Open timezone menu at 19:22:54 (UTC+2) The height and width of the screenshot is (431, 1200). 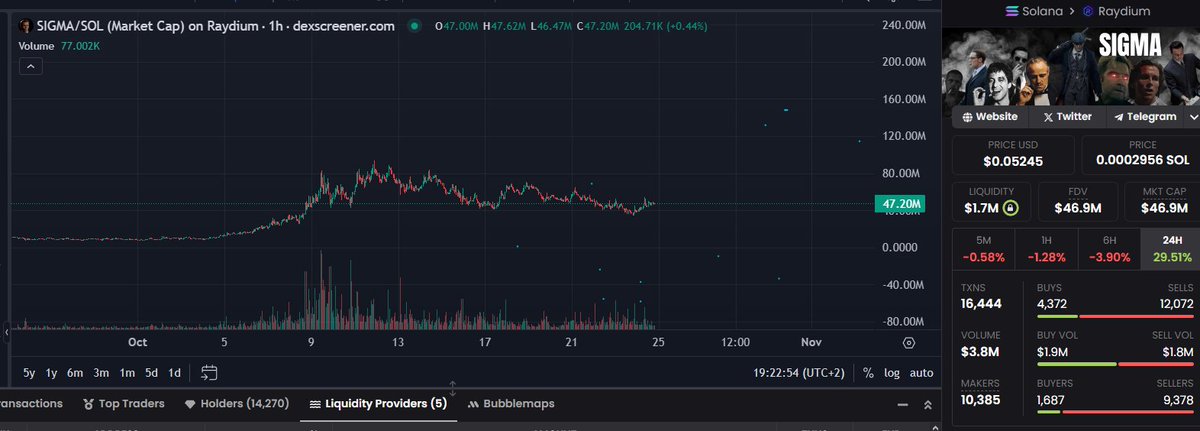tap(800, 373)
